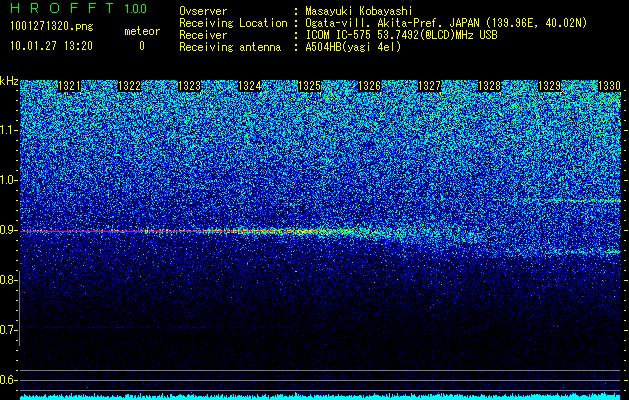The width and height of the screenshot is (629, 400).
Task: Click the ICOM IC-575 receiver text
Action: click(401, 35)
